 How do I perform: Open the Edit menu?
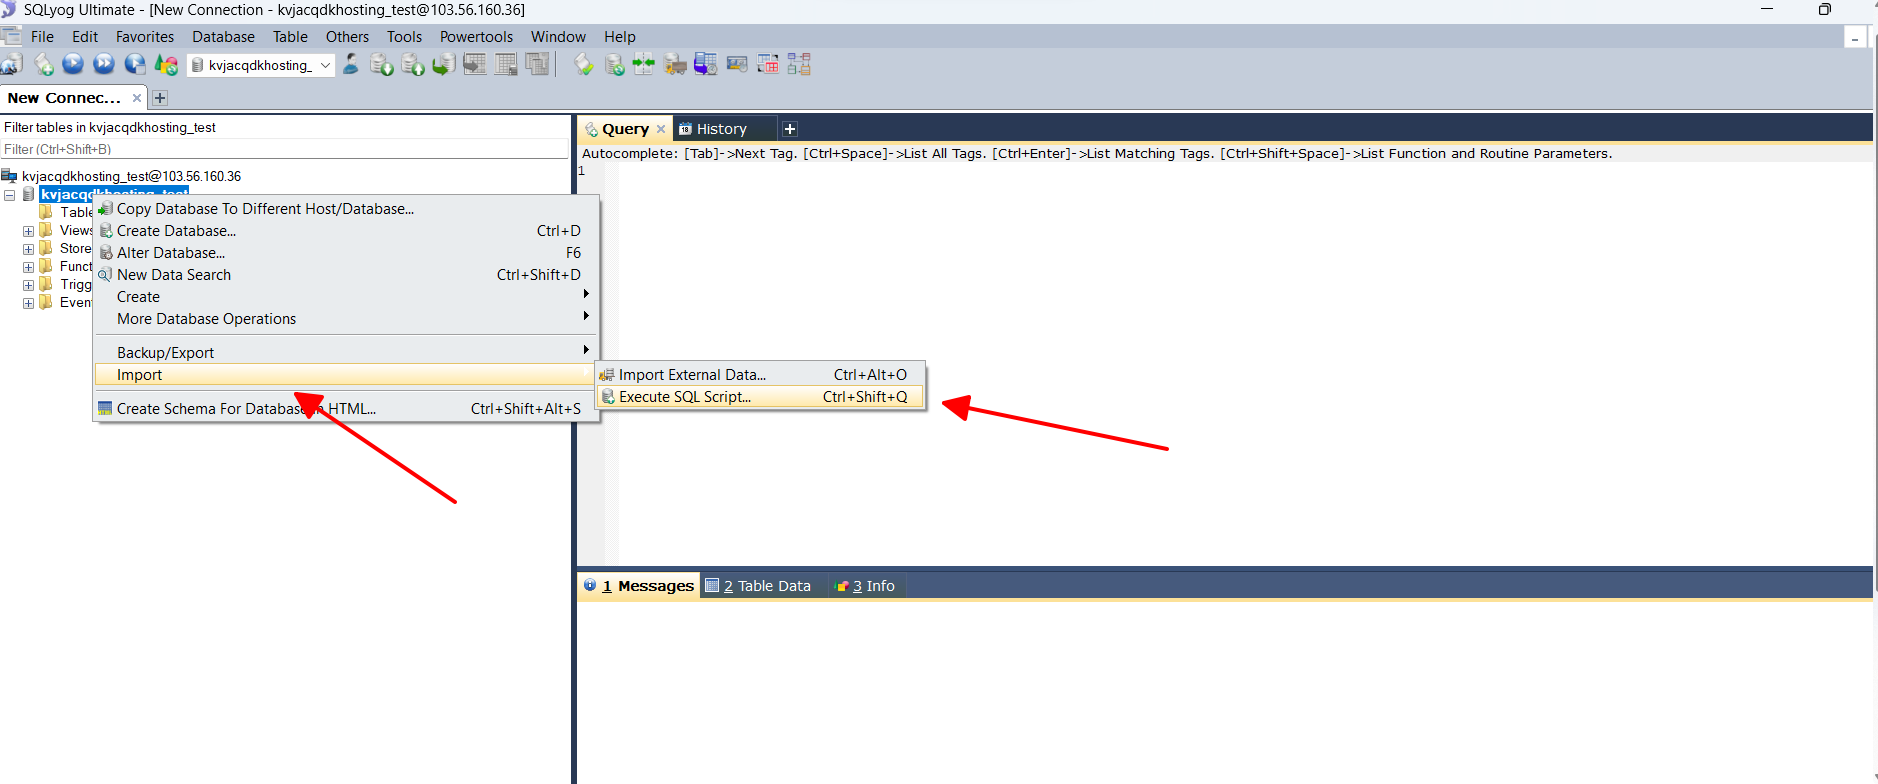[x=85, y=37]
